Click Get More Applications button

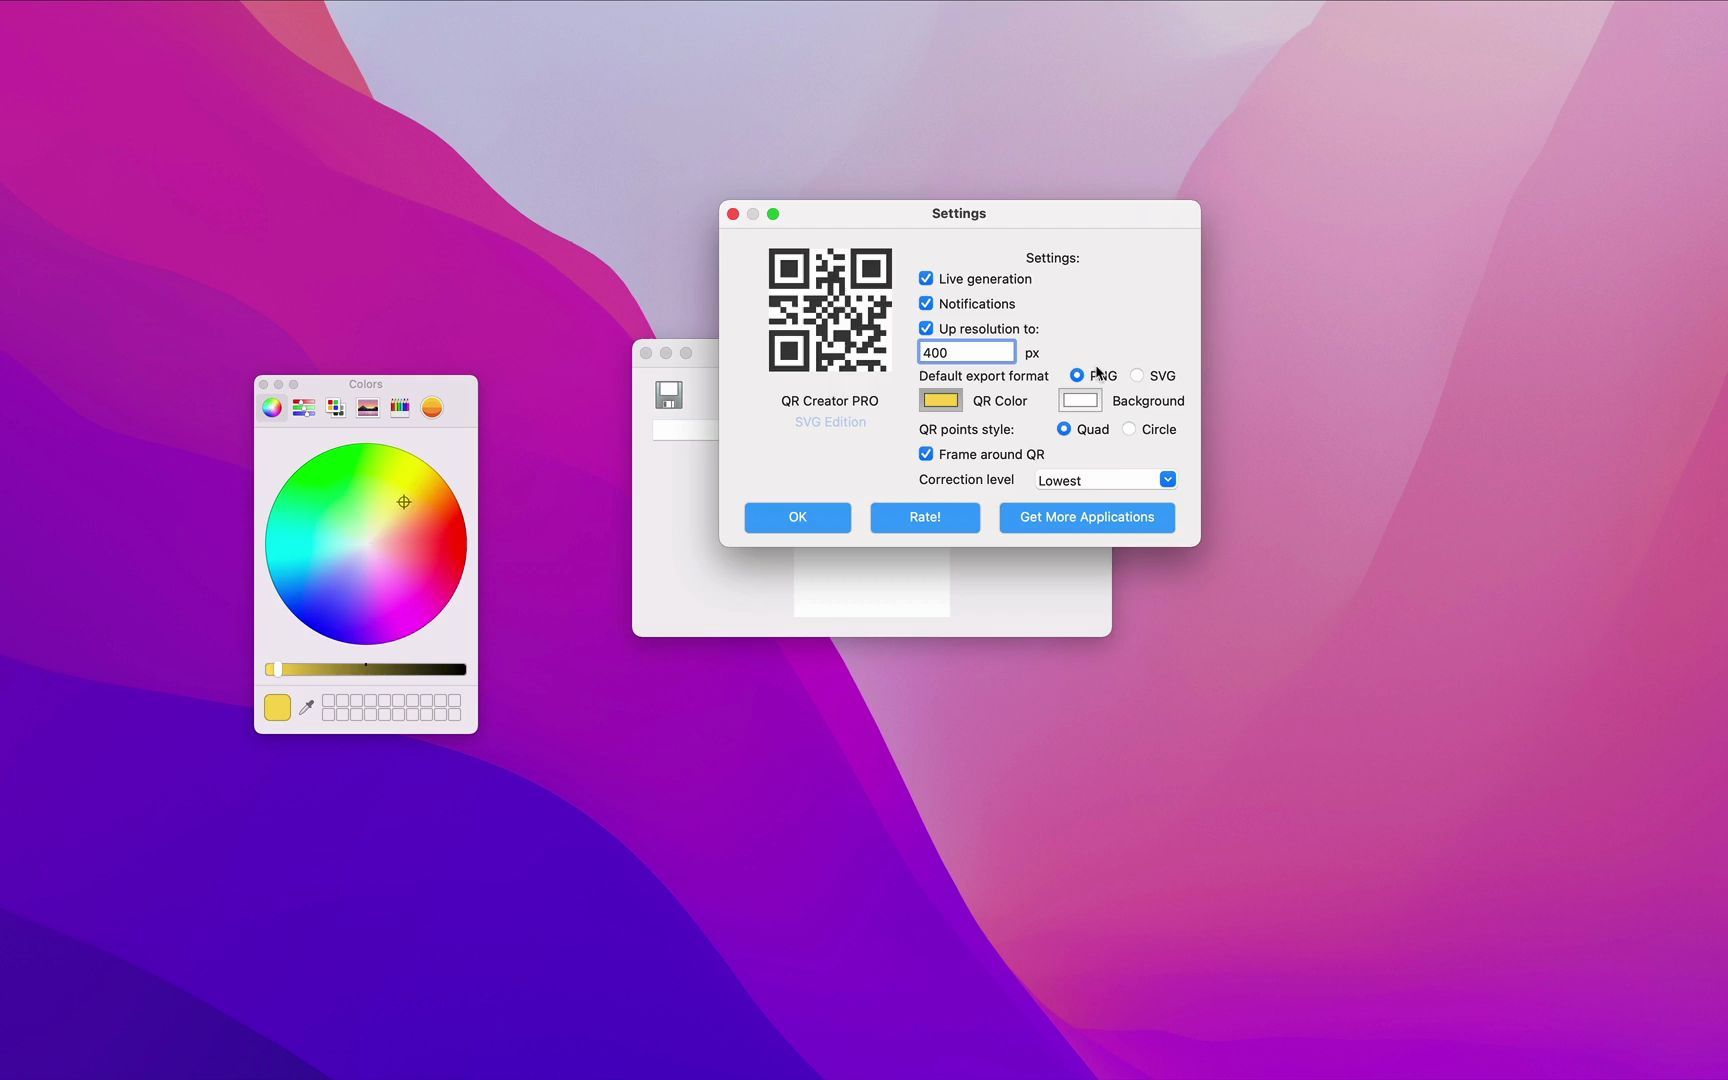point(1087,517)
